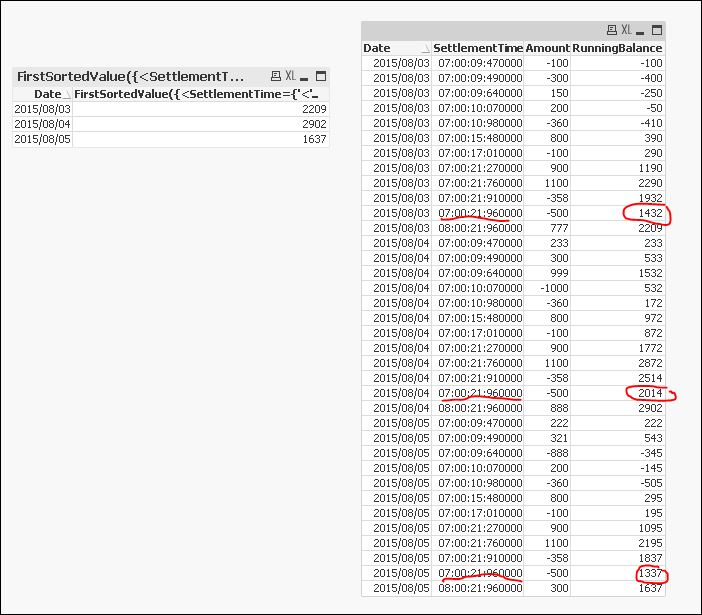This screenshot has height=615, width=702.
Task: Minimize the FirstSortedValue table box
Action: point(305,77)
